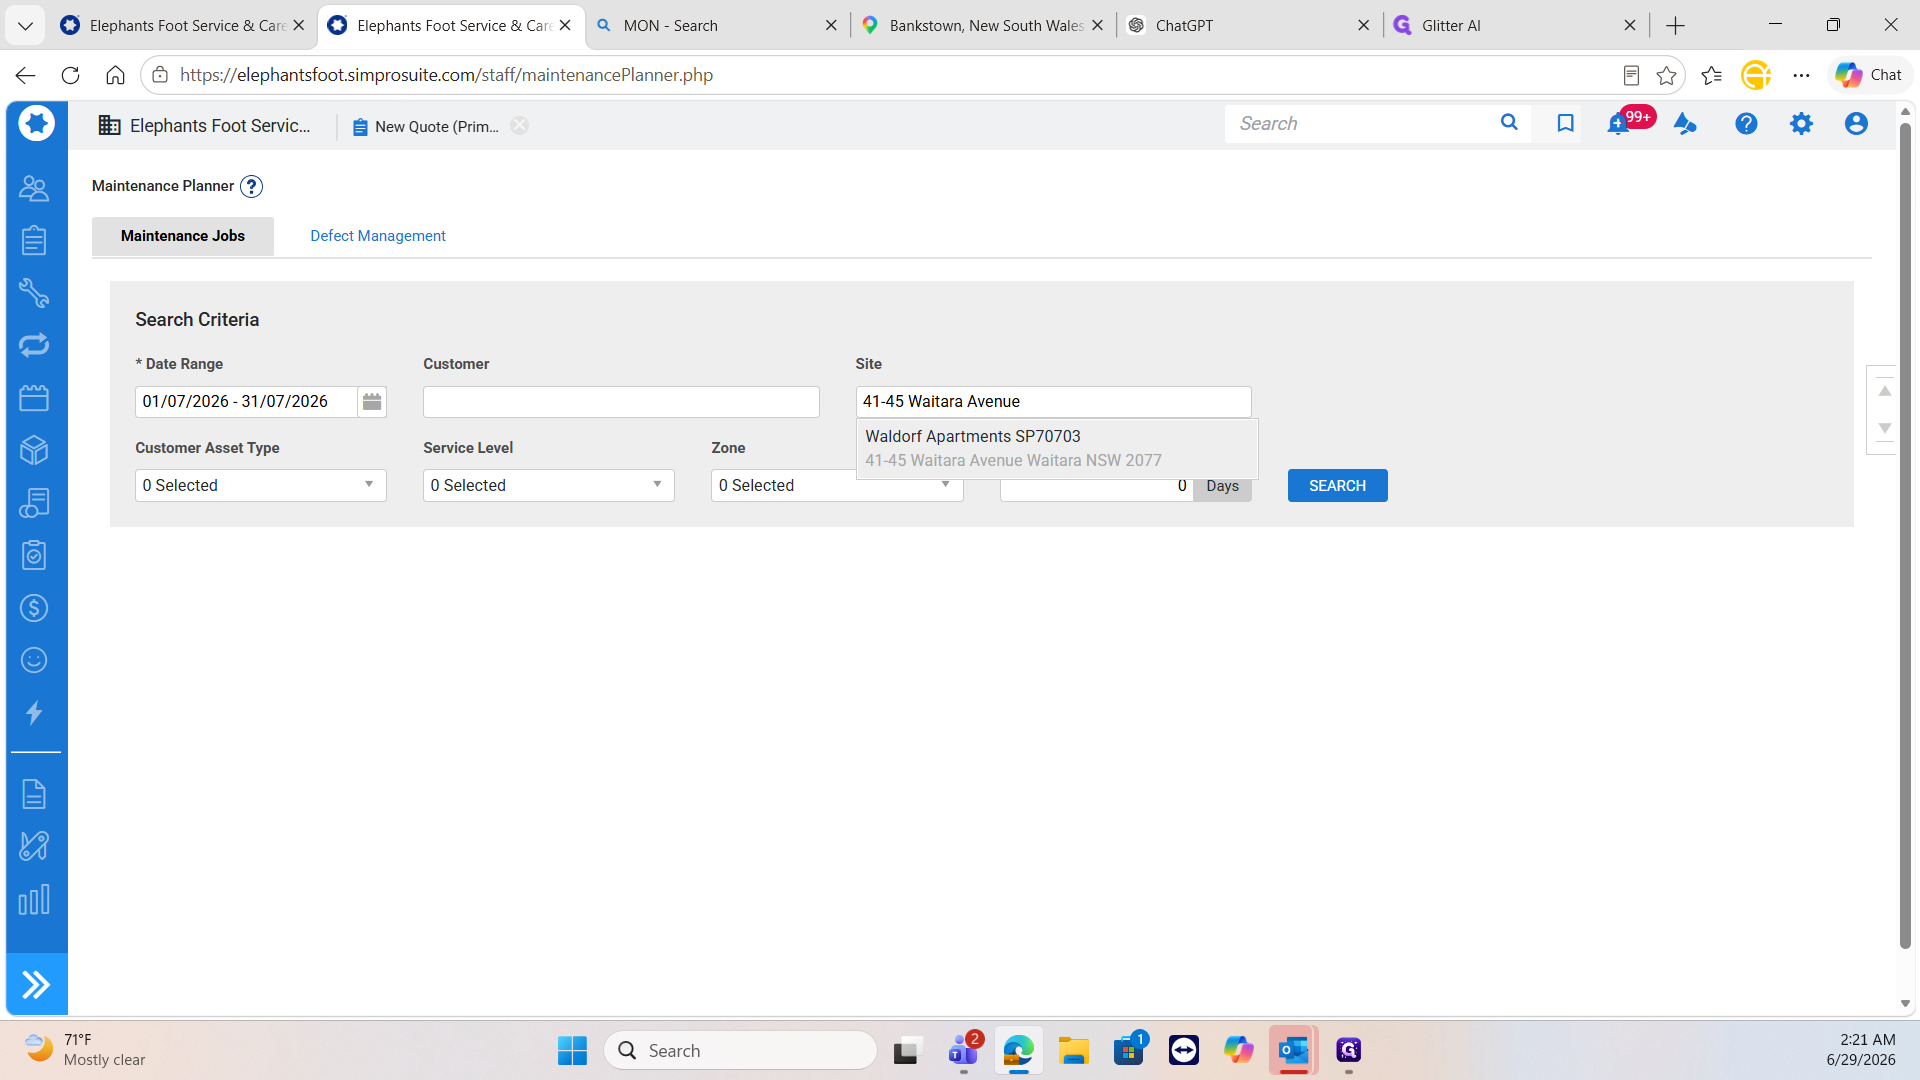Click Maintenance Planner help circle icon

[x=251, y=187]
